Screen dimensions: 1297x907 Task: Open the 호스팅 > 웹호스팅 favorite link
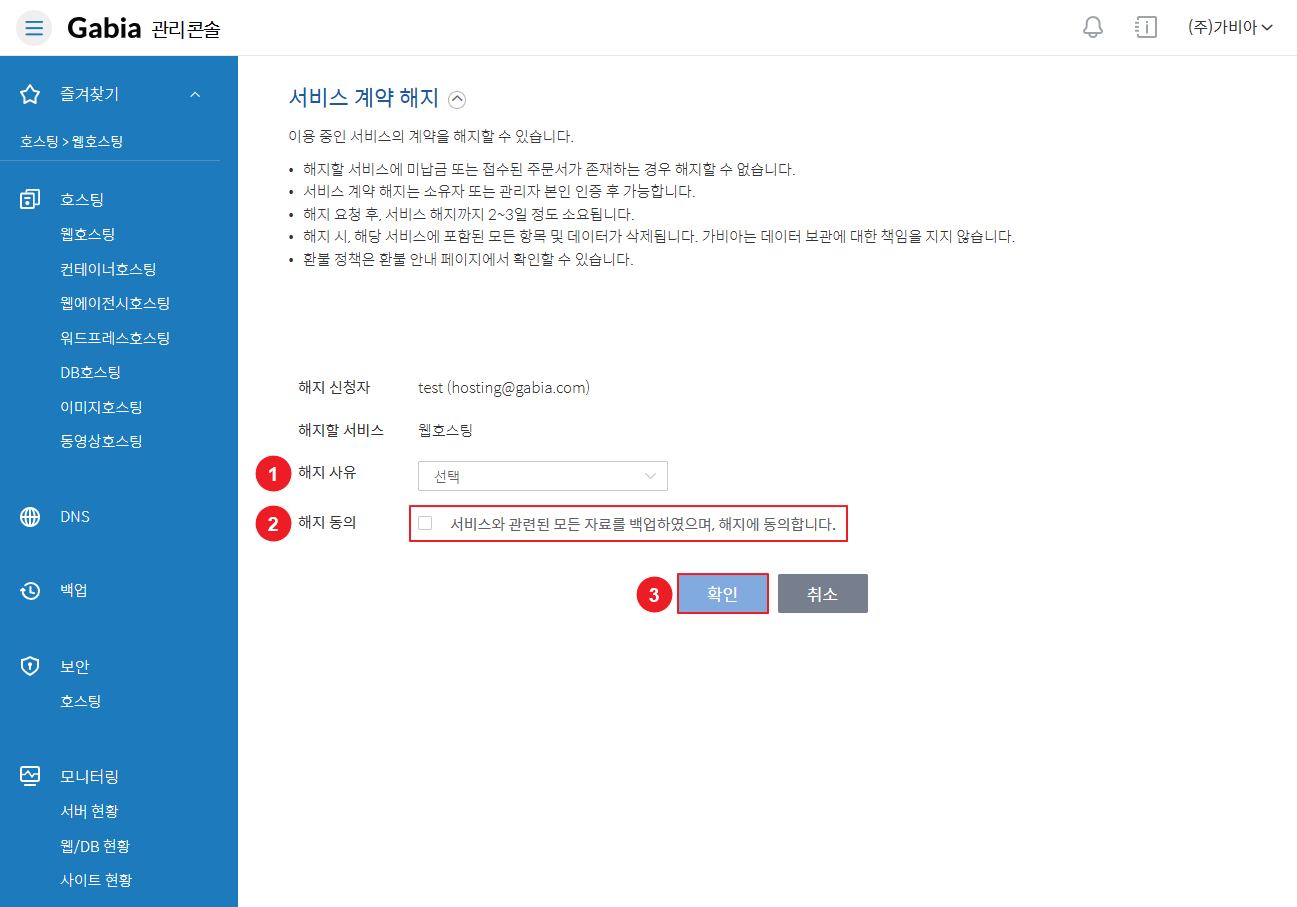tap(71, 142)
